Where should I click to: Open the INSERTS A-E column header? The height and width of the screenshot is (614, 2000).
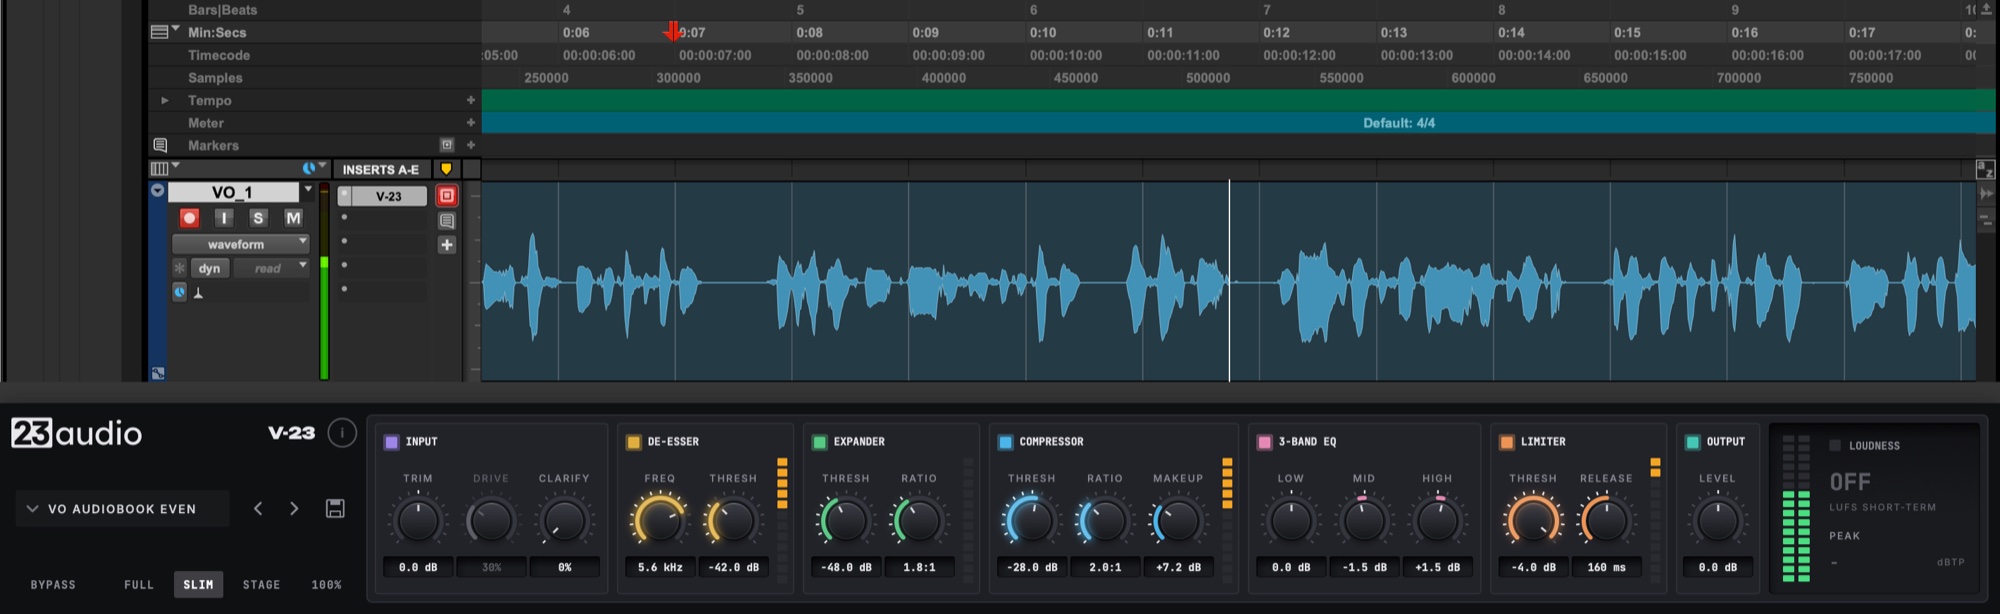pos(381,169)
